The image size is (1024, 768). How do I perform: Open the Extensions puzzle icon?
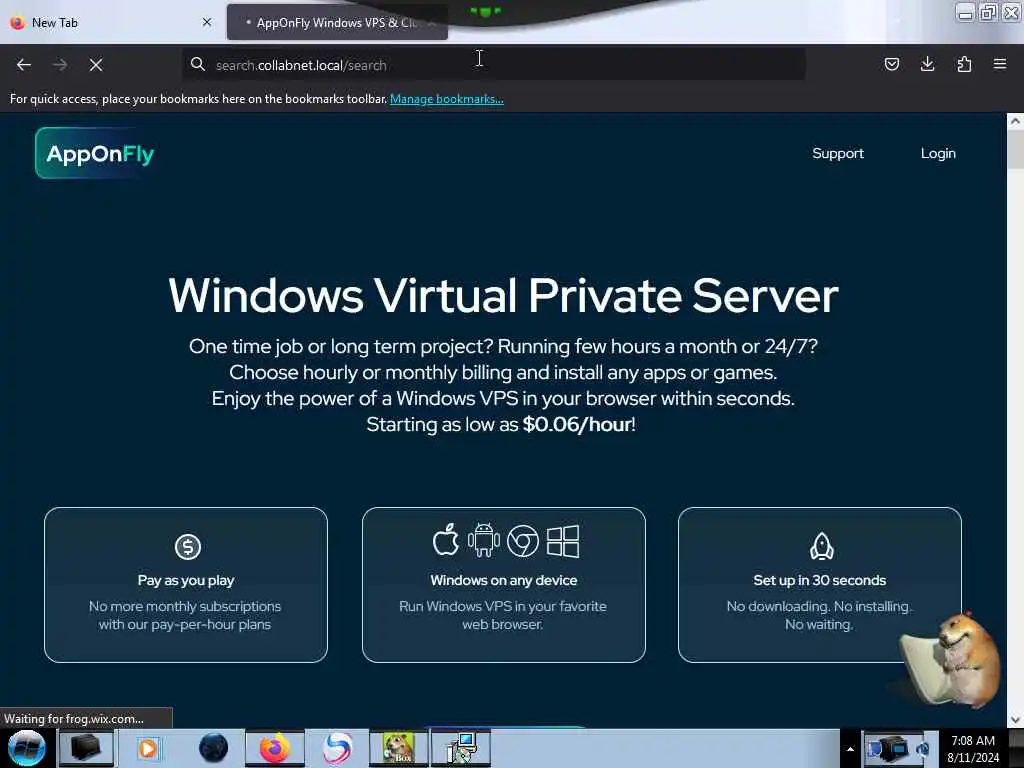964,64
